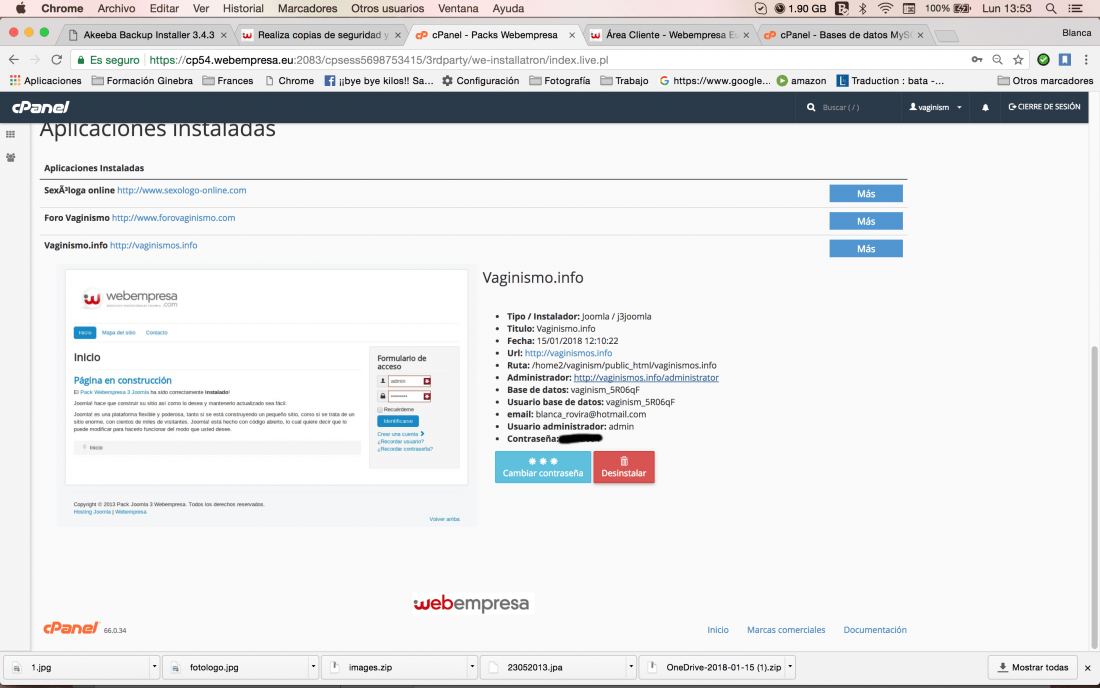Image resolution: width=1100 pixels, height=688 pixels.
Task: Click the blue bookmark extension icon
Action: pos(1065,60)
